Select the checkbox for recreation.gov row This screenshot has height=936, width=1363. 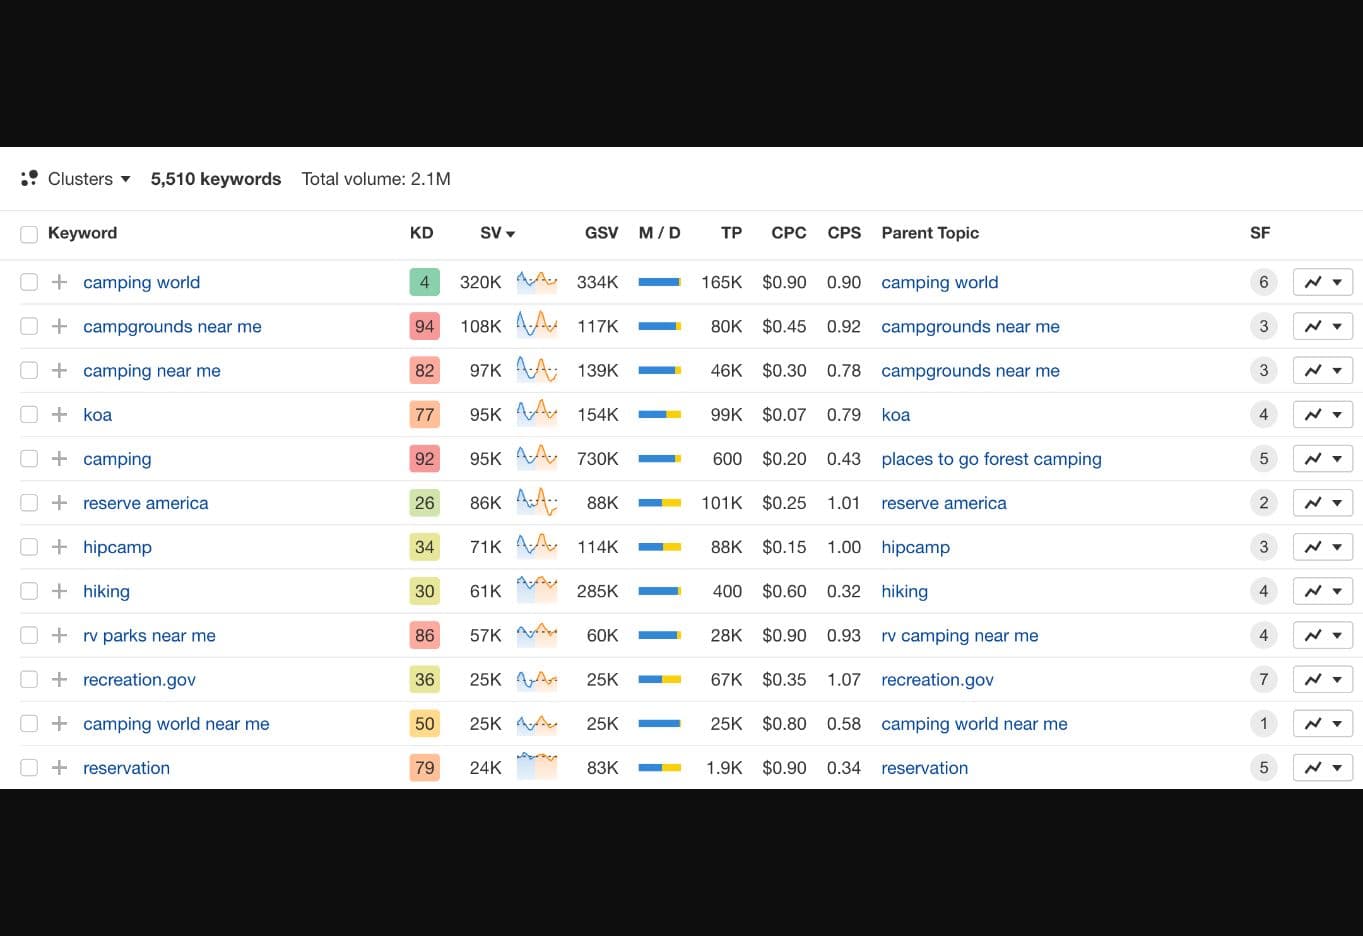[29, 679]
